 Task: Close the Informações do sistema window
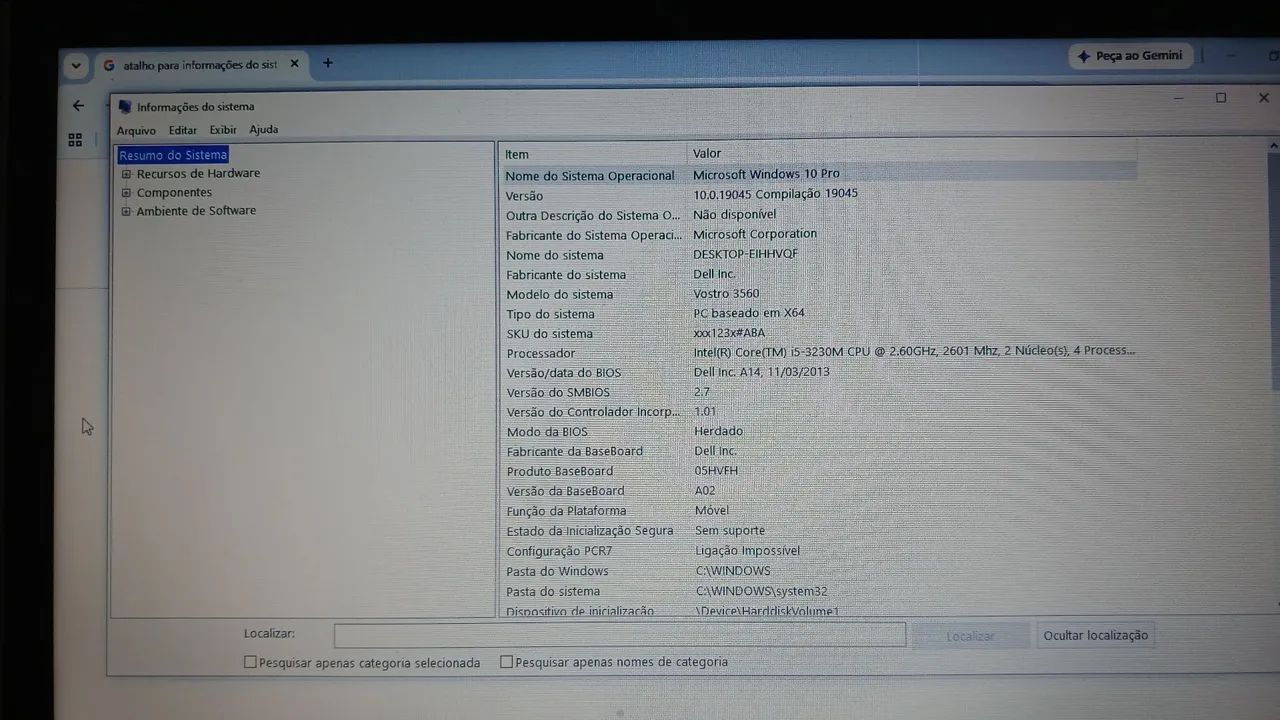tap(1264, 98)
